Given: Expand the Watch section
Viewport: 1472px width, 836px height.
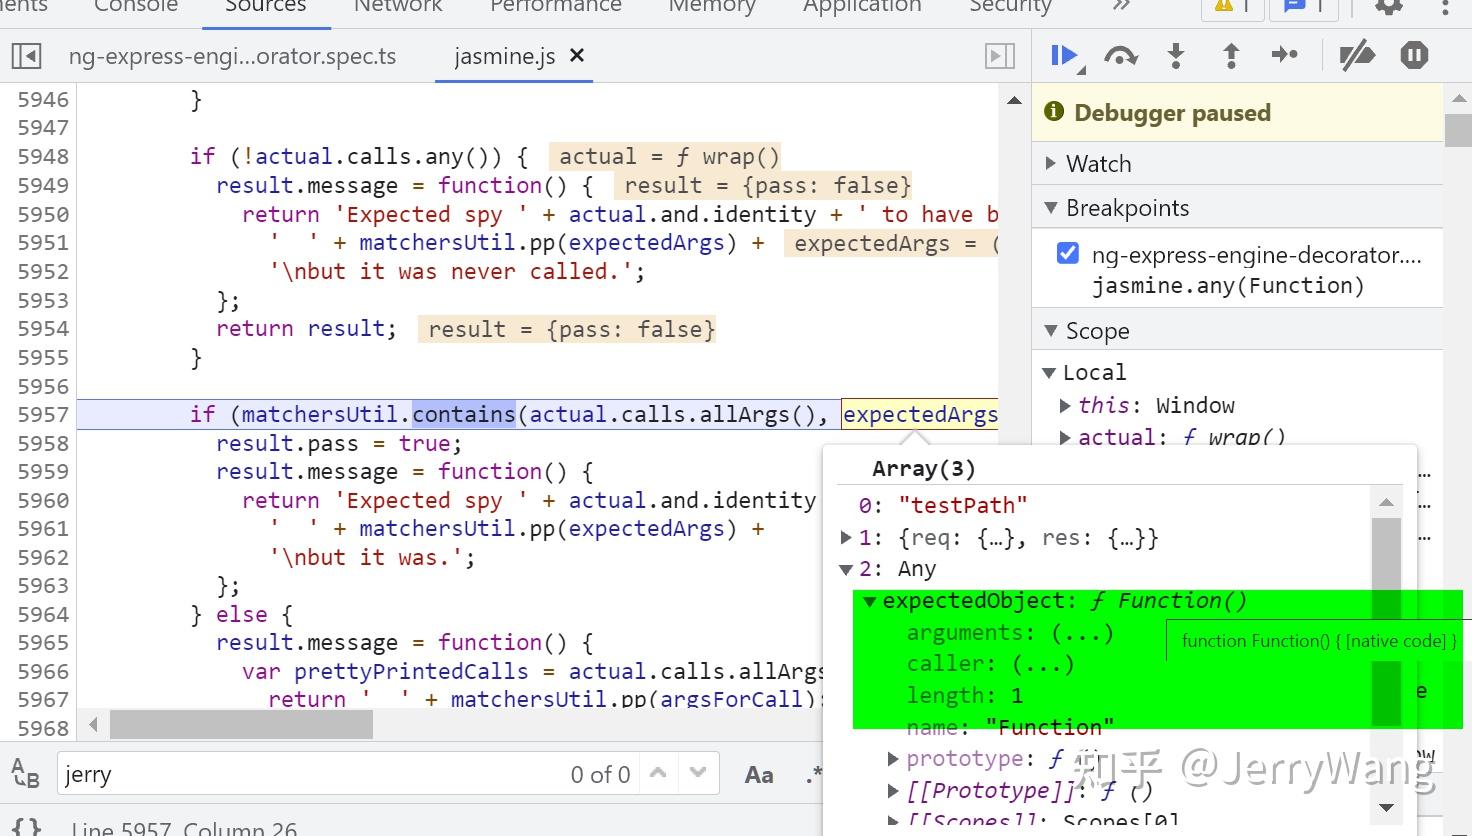Looking at the screenshot, I should pyautogui.click(x=1051, y=163).
